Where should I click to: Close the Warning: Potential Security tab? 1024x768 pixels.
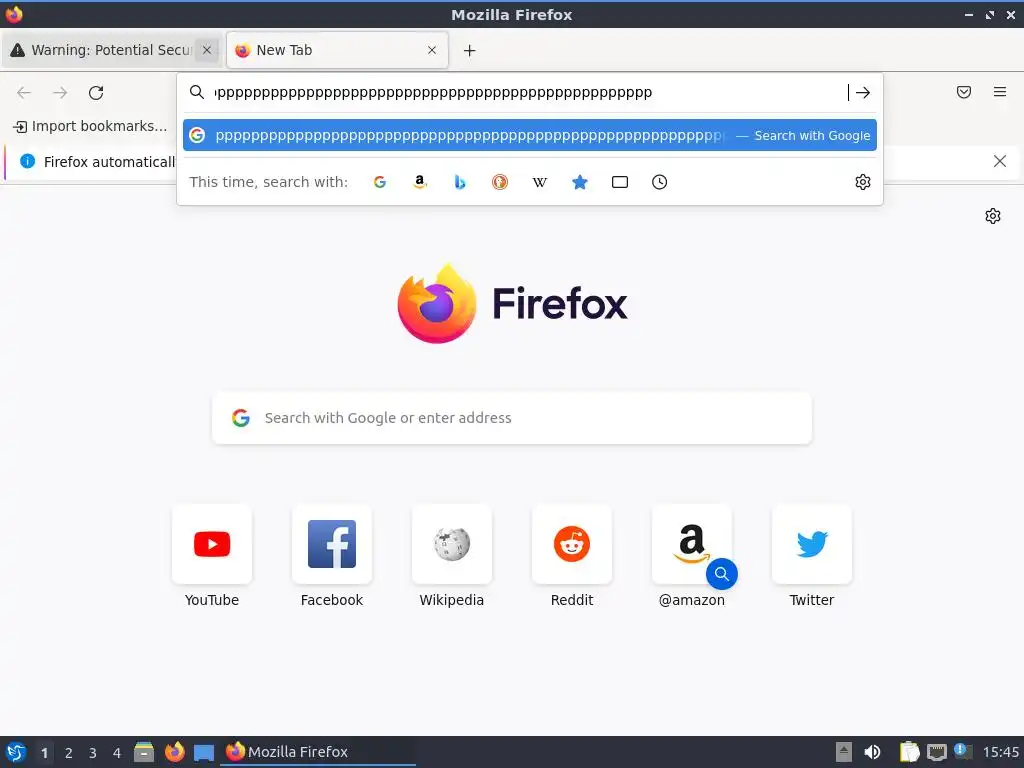click(x=206, y=50)
